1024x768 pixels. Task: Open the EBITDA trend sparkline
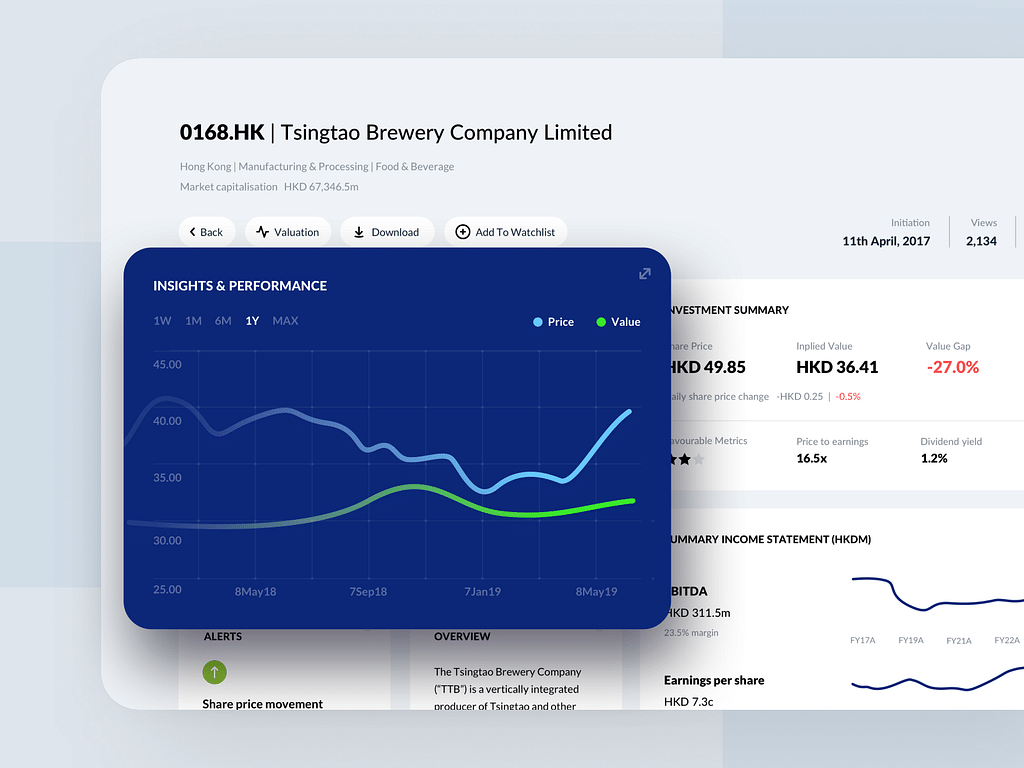[936, 596]
